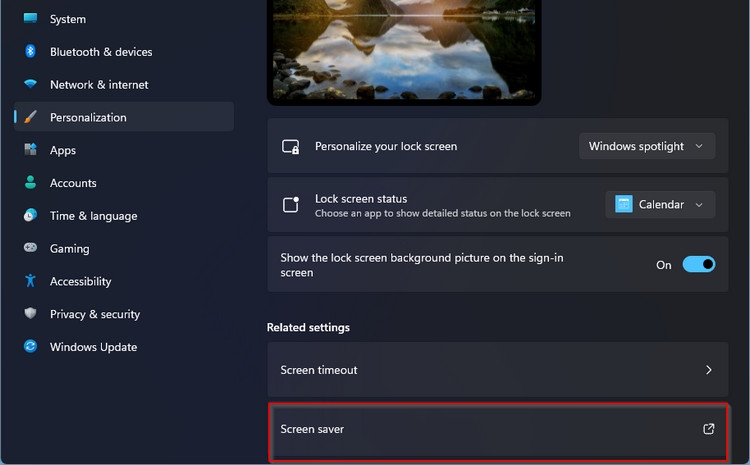This screenshot has height=465, width=750.
Task: Click the 'Personalize your lock screen' label
Action: pos(386,146)
